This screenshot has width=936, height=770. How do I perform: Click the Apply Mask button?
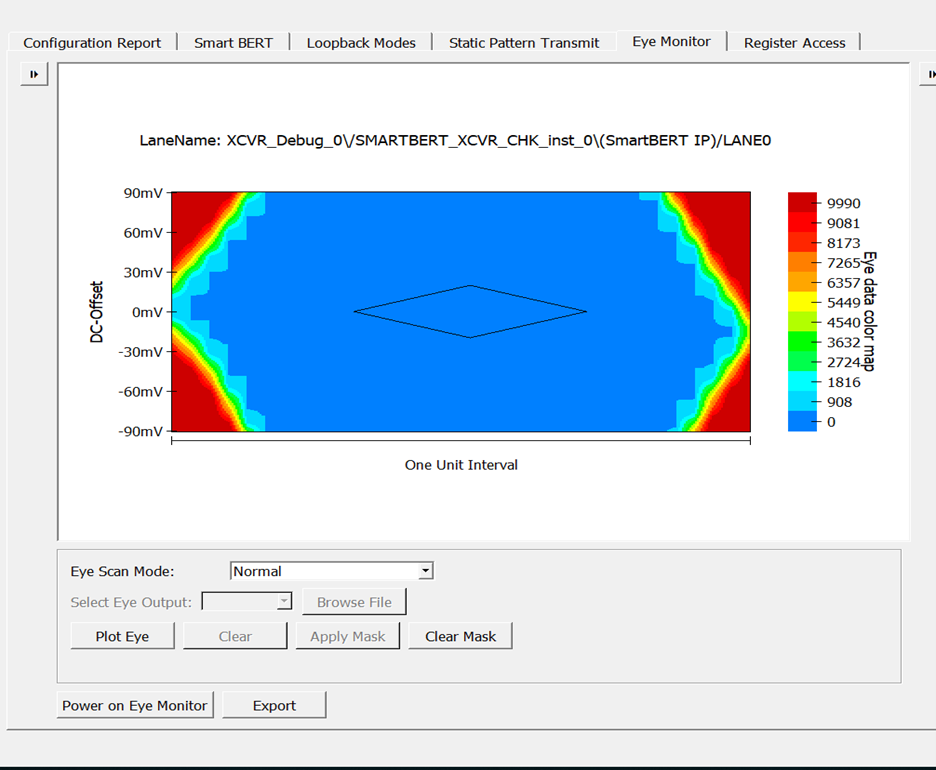pos(347,636)
